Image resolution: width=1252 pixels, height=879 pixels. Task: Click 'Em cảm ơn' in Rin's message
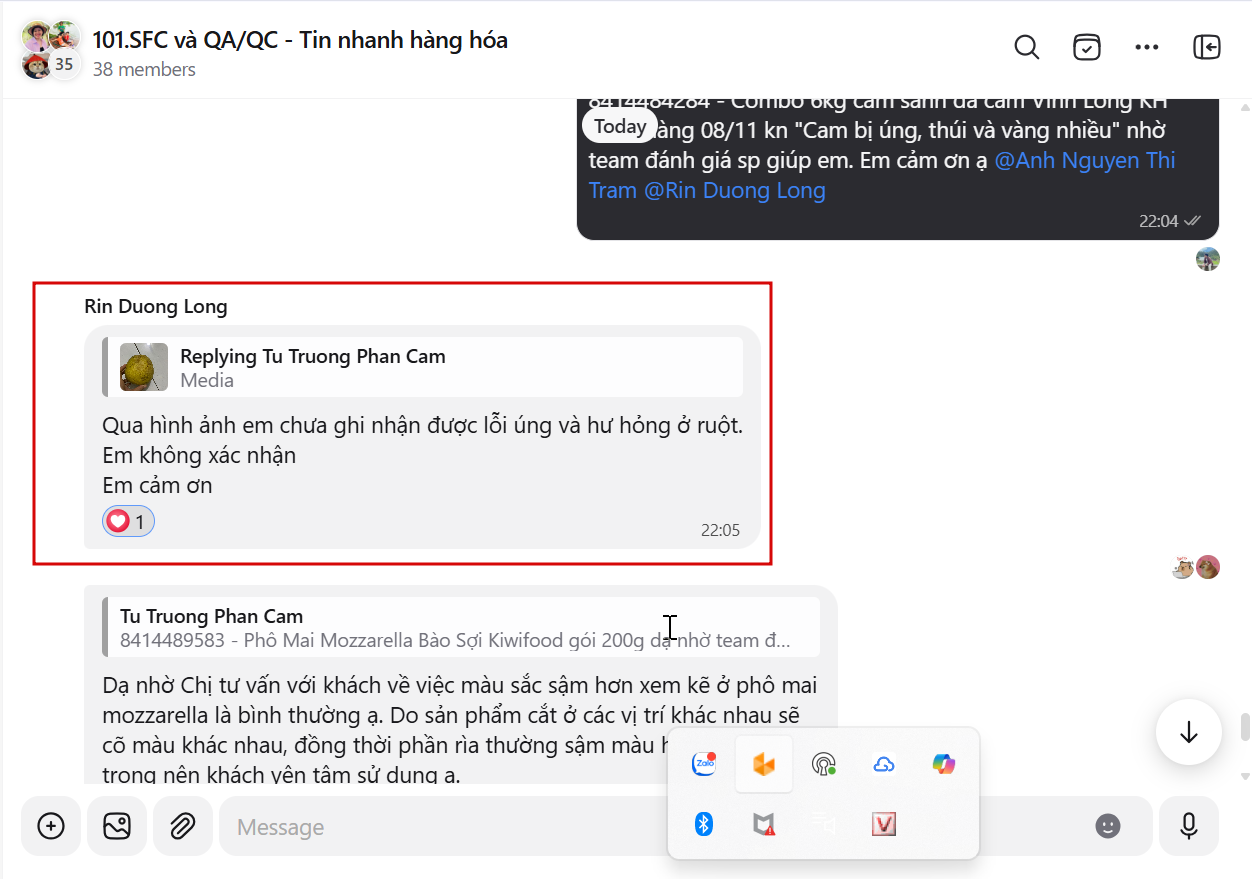point(157,485)
